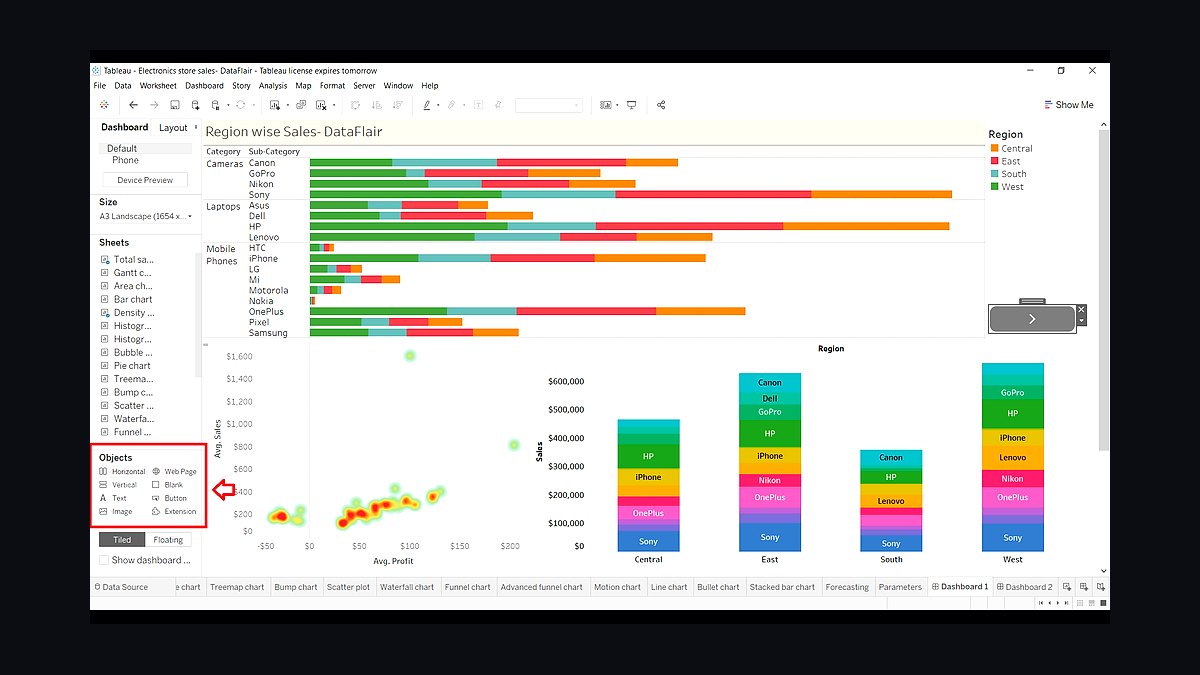Open the Fit selector dropdown in toolbar
Viewport: 1200px width, 675px height.
tap(548, 105)
